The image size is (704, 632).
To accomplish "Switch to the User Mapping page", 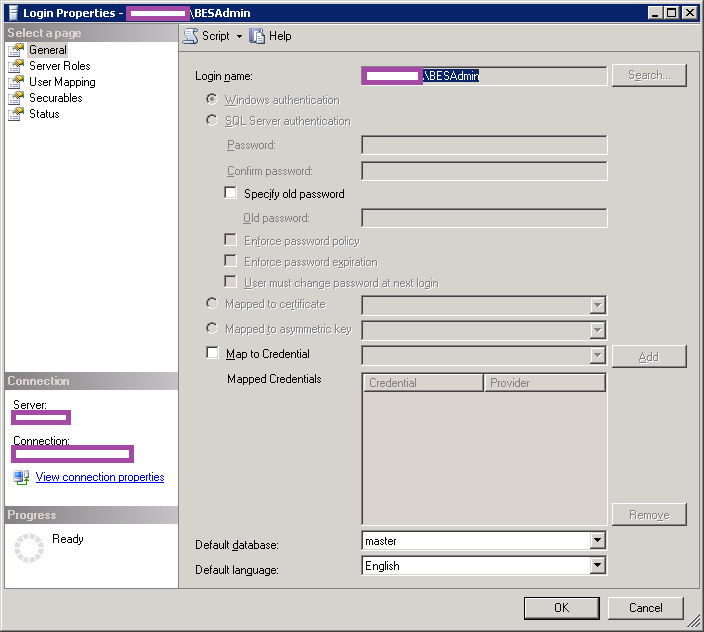I will click(62, 82).
